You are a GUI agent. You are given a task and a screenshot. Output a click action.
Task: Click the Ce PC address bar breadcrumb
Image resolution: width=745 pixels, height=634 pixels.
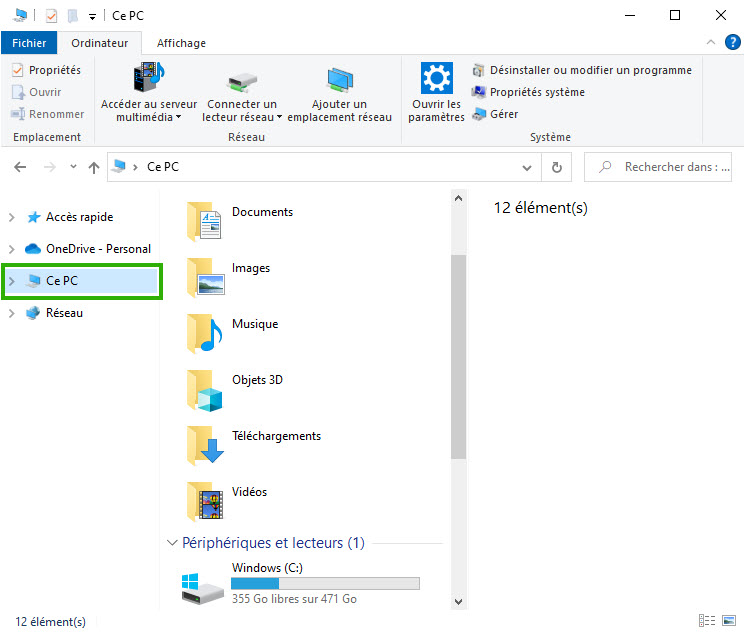click(x=162, y=167)
